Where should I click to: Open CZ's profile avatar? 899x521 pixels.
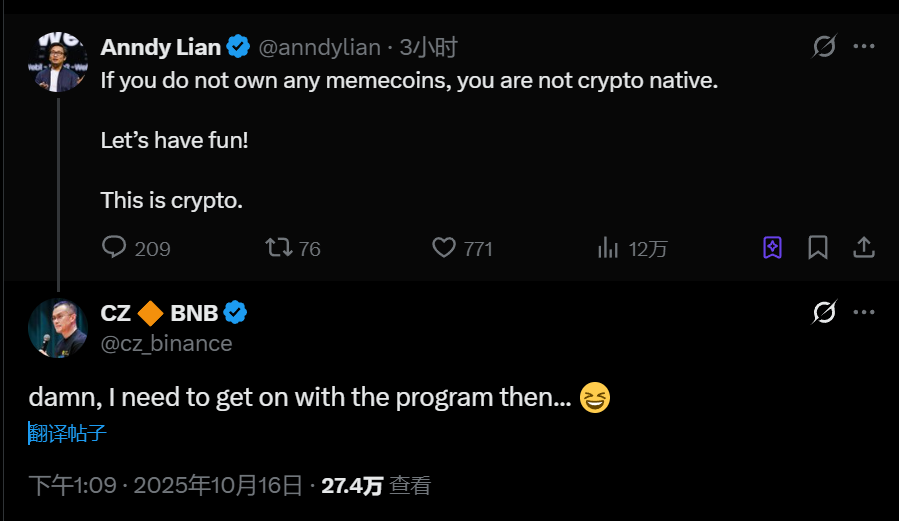click(x=58, y=328)
